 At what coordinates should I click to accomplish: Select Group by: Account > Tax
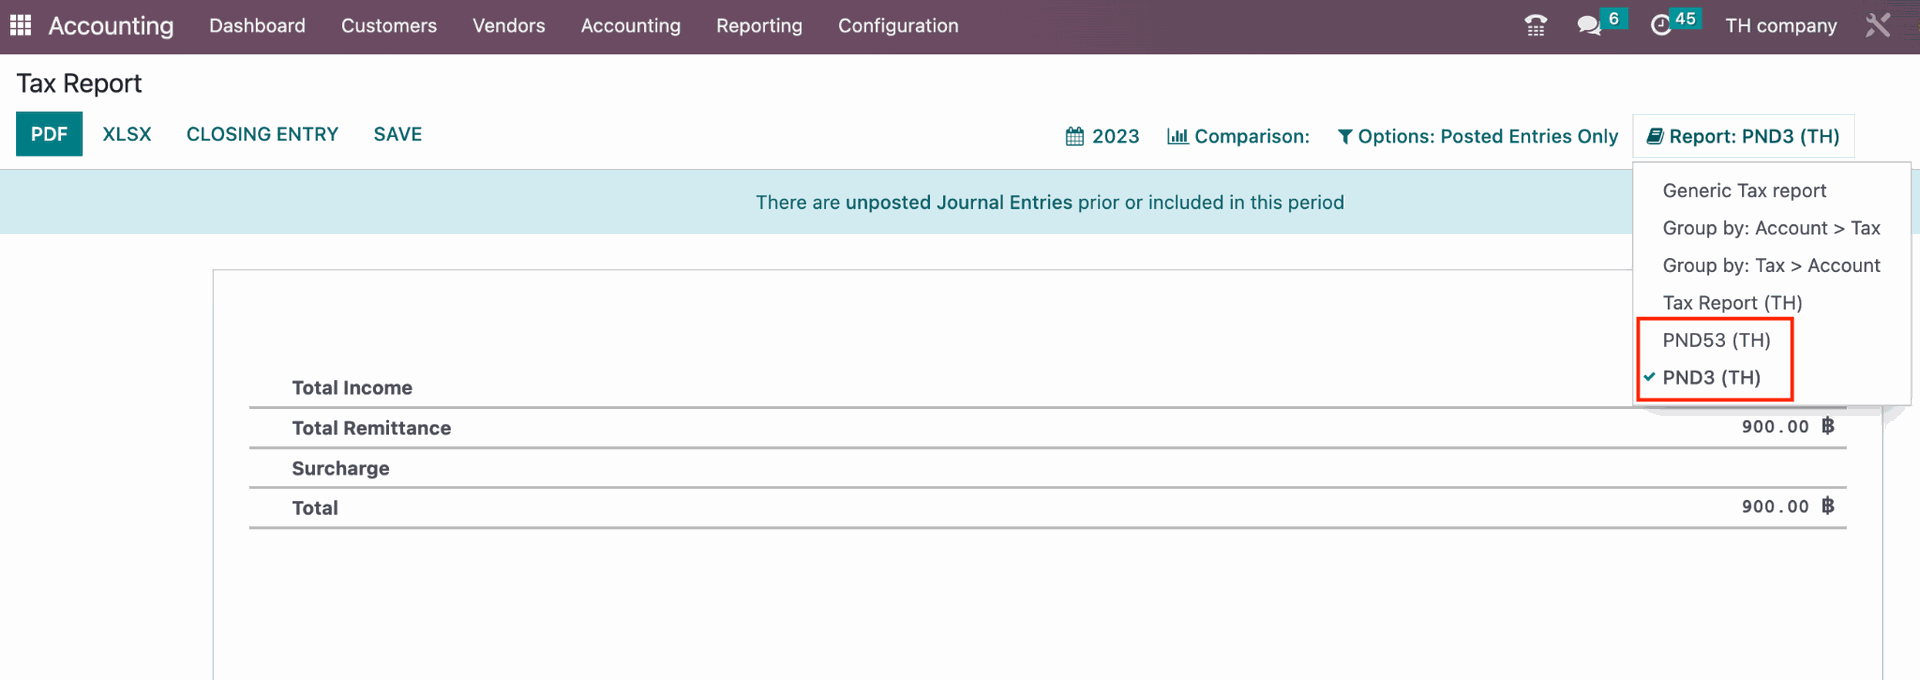click(x=1771, y=228)
